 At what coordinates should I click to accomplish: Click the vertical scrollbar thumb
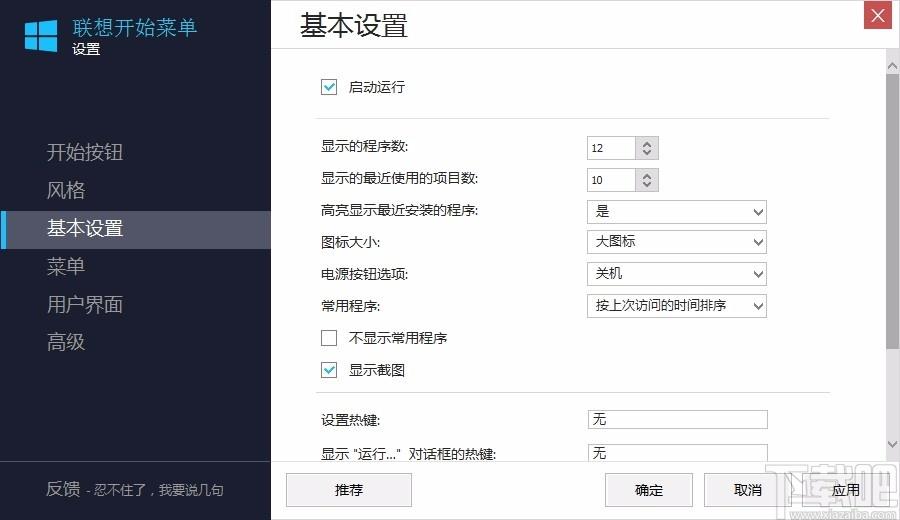(893, 211)
